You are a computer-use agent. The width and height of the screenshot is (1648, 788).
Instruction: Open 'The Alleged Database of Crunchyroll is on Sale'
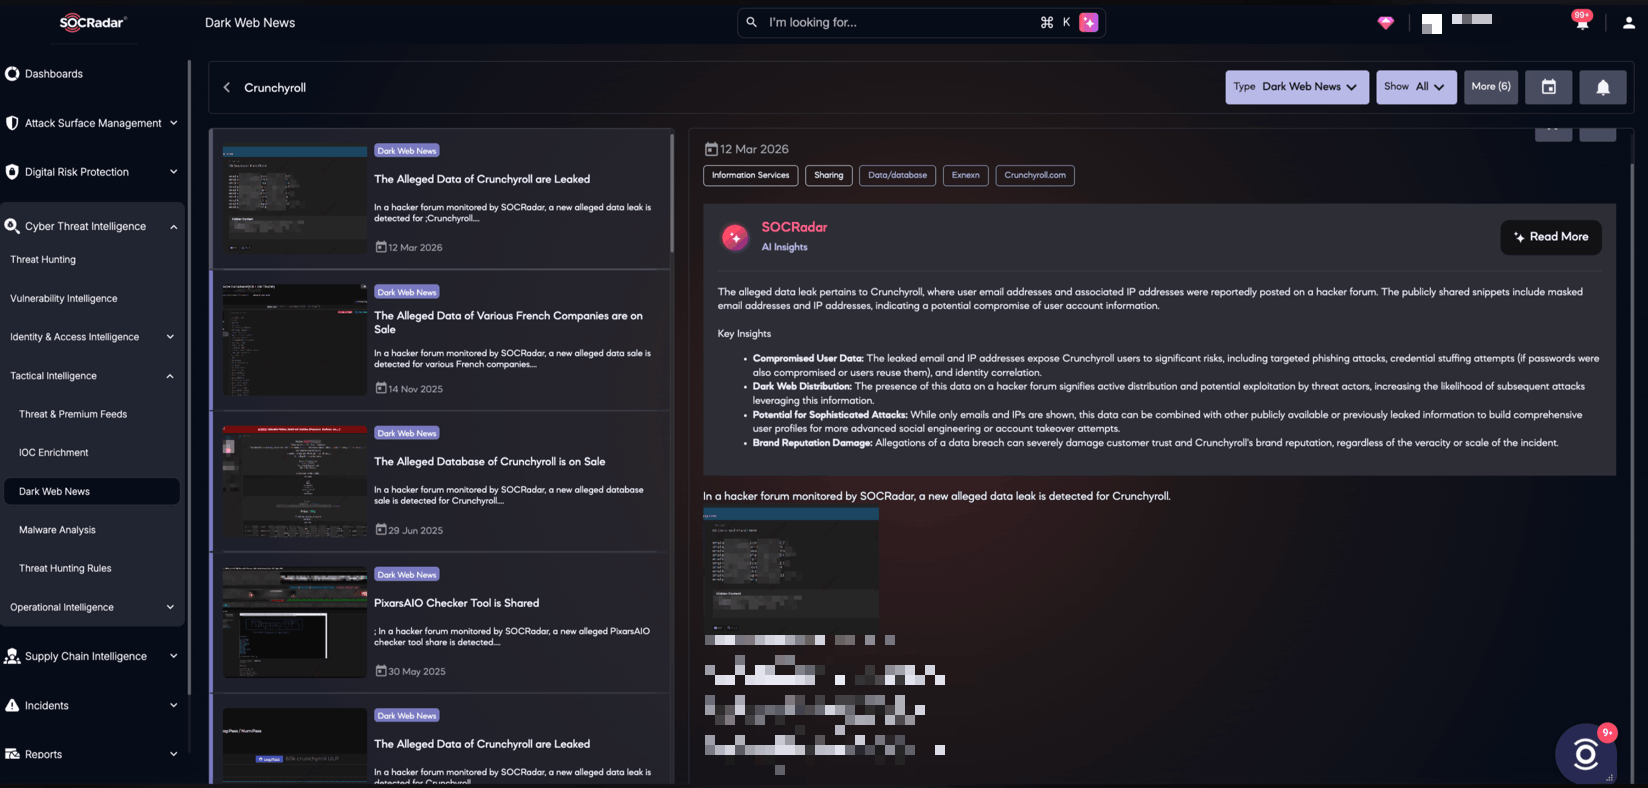coord(489,461)
